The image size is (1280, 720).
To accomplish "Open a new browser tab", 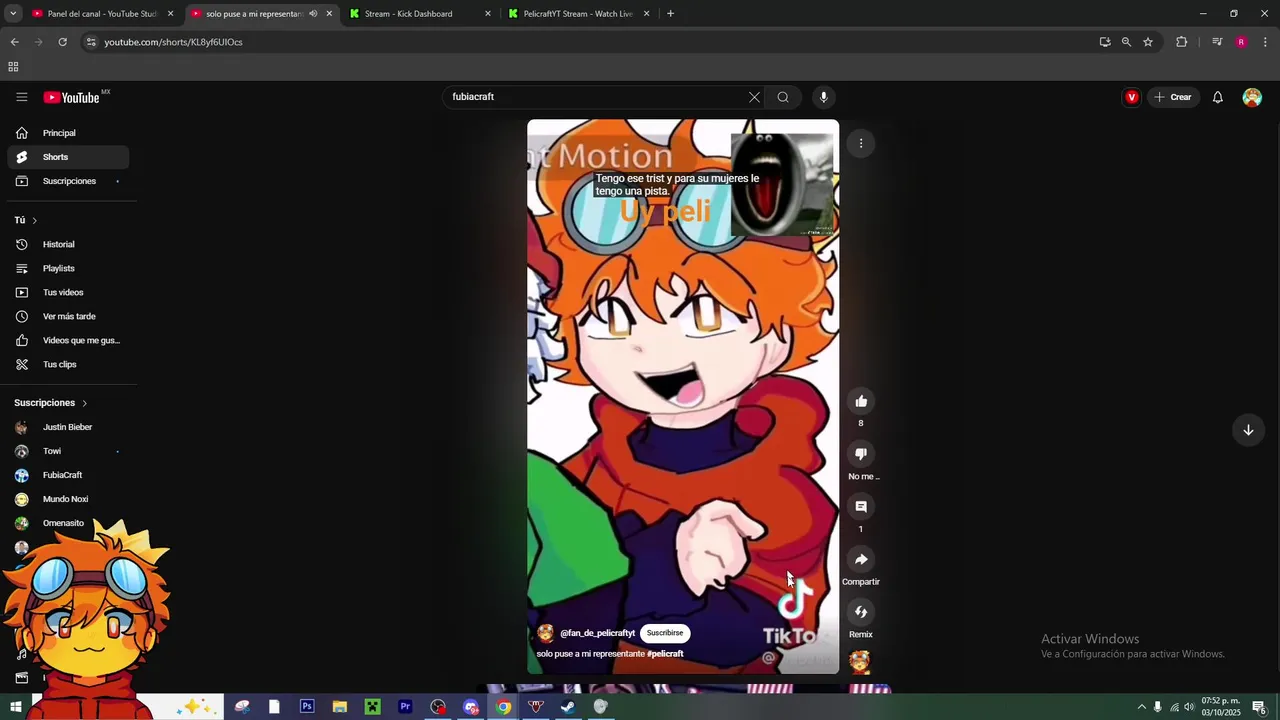I will point(670,14).
